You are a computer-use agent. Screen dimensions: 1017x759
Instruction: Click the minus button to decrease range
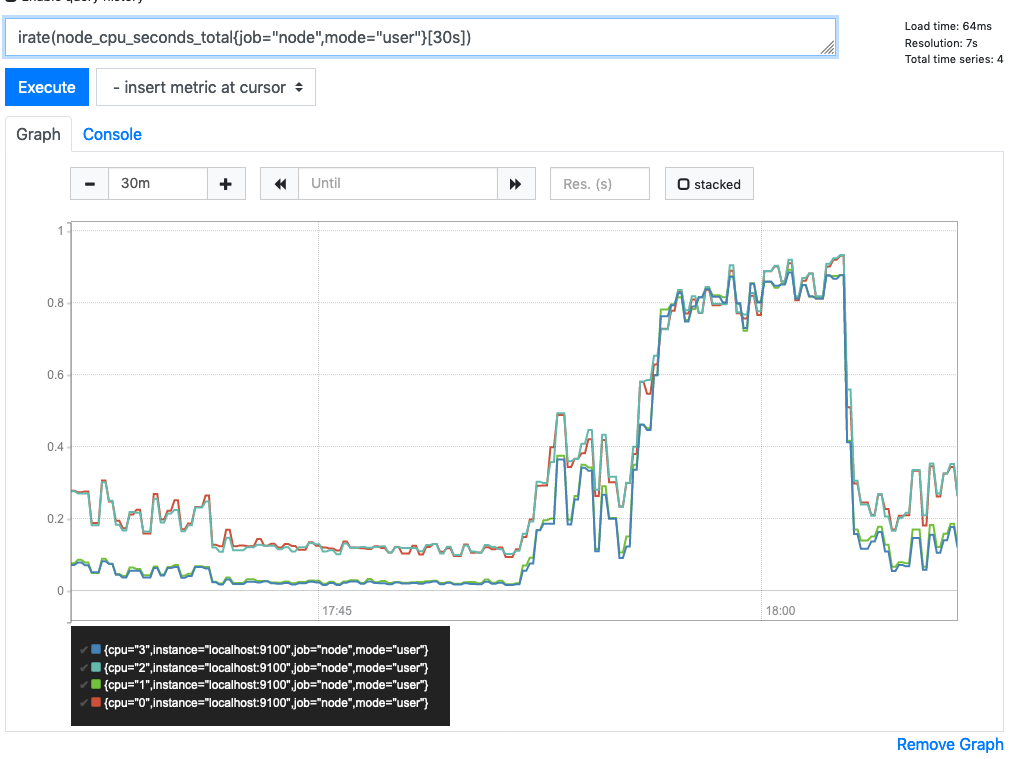coord(90,184)
